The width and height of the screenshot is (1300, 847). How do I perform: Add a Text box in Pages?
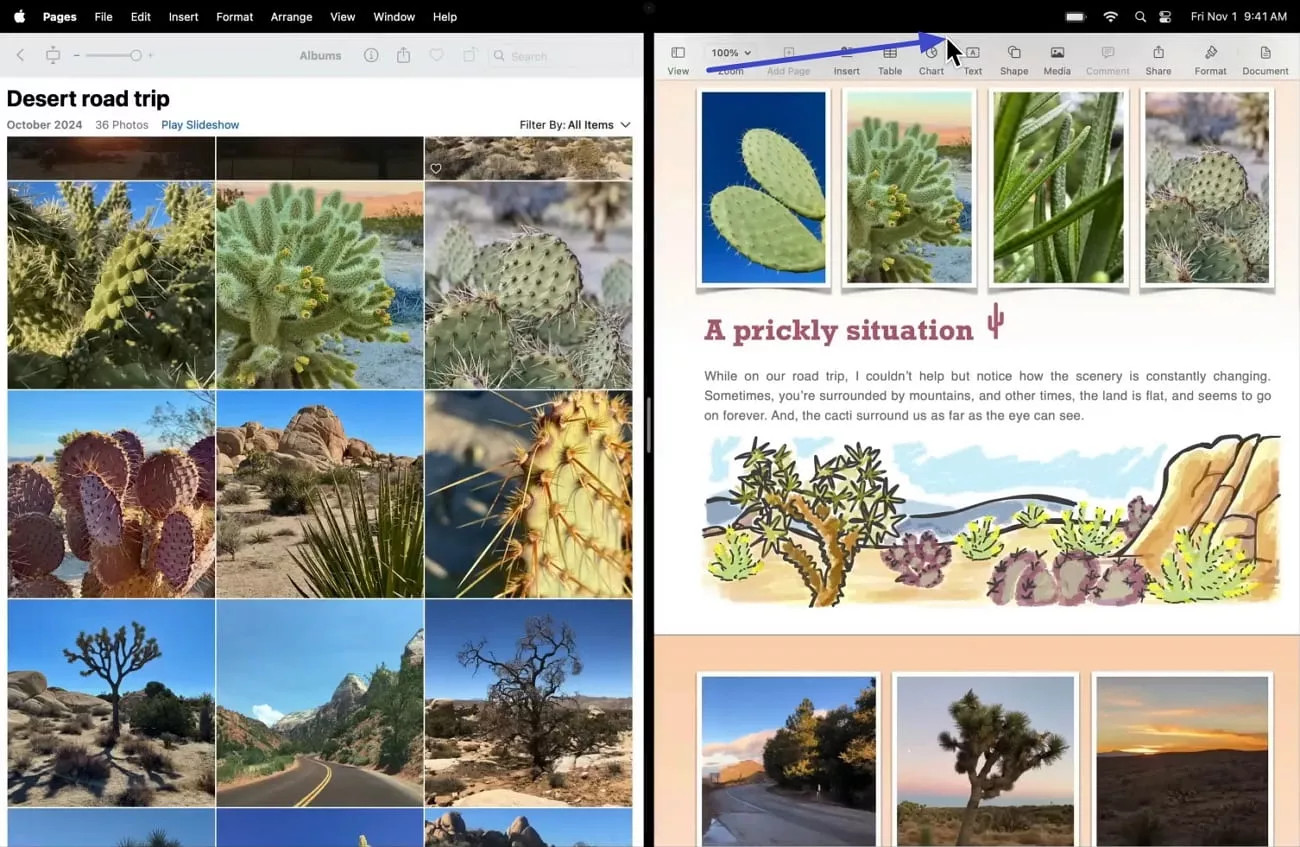[972, 57]
